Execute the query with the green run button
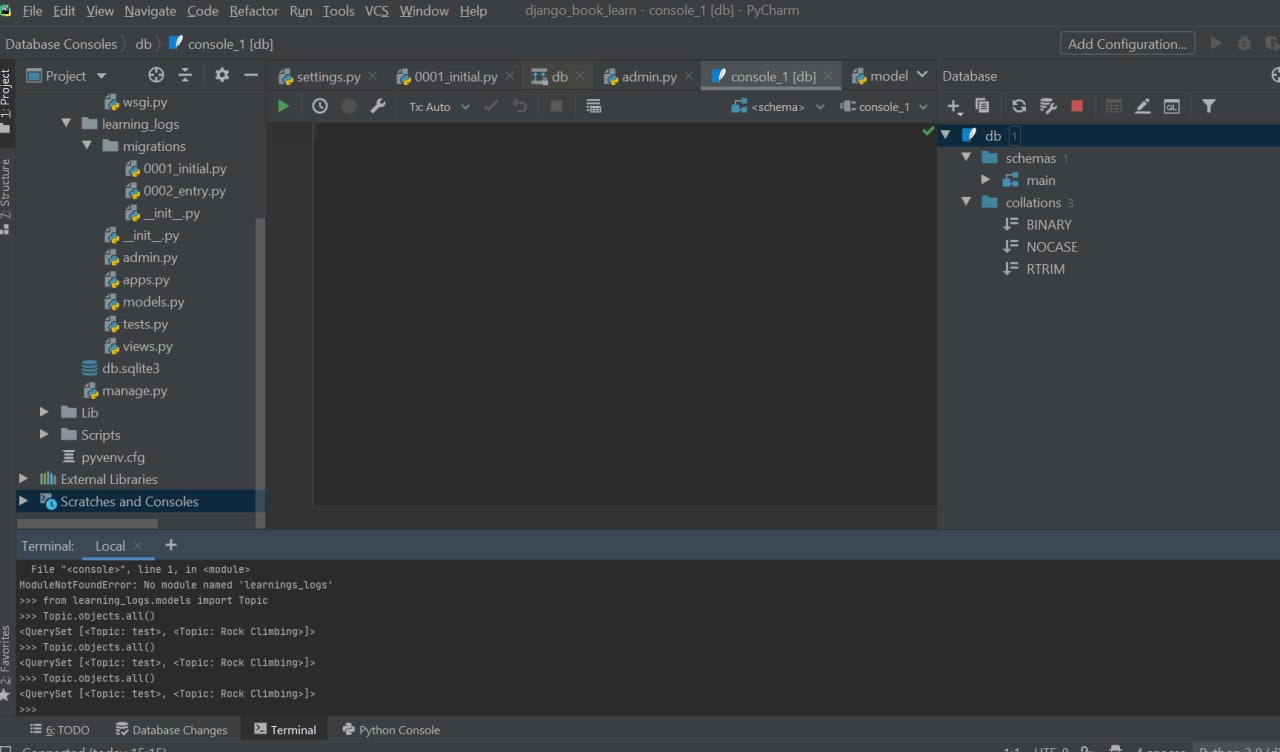The image size is (1280, 752). point(284,106)
